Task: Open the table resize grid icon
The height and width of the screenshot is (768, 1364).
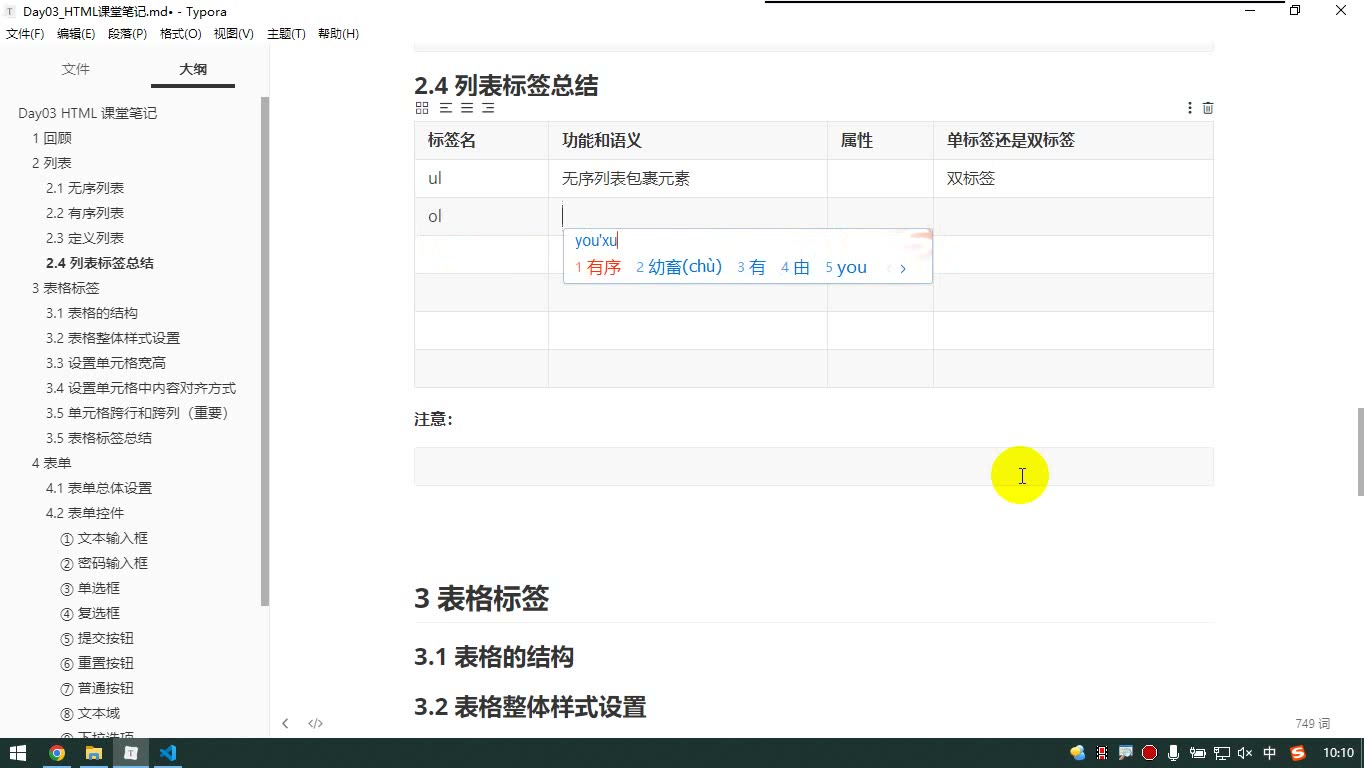Action: tap(422, 108)
